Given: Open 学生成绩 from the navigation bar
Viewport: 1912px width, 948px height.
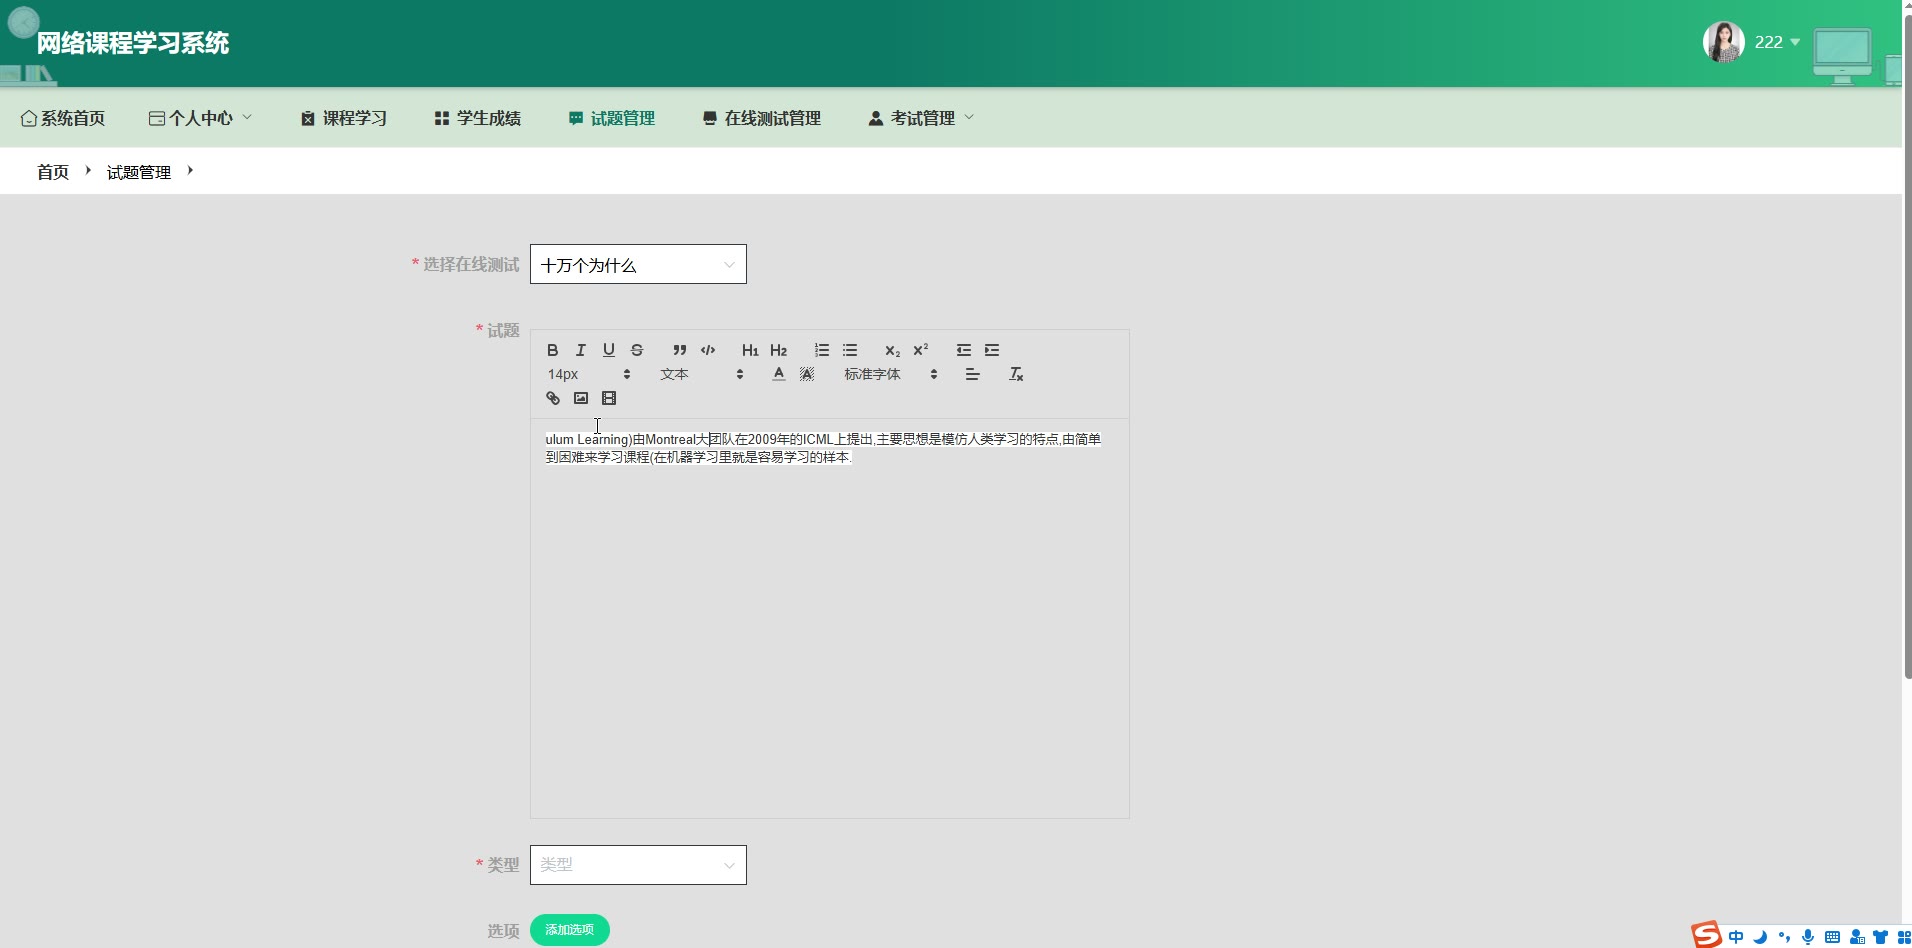Looking at the screenshot, I should pos(478,118).
